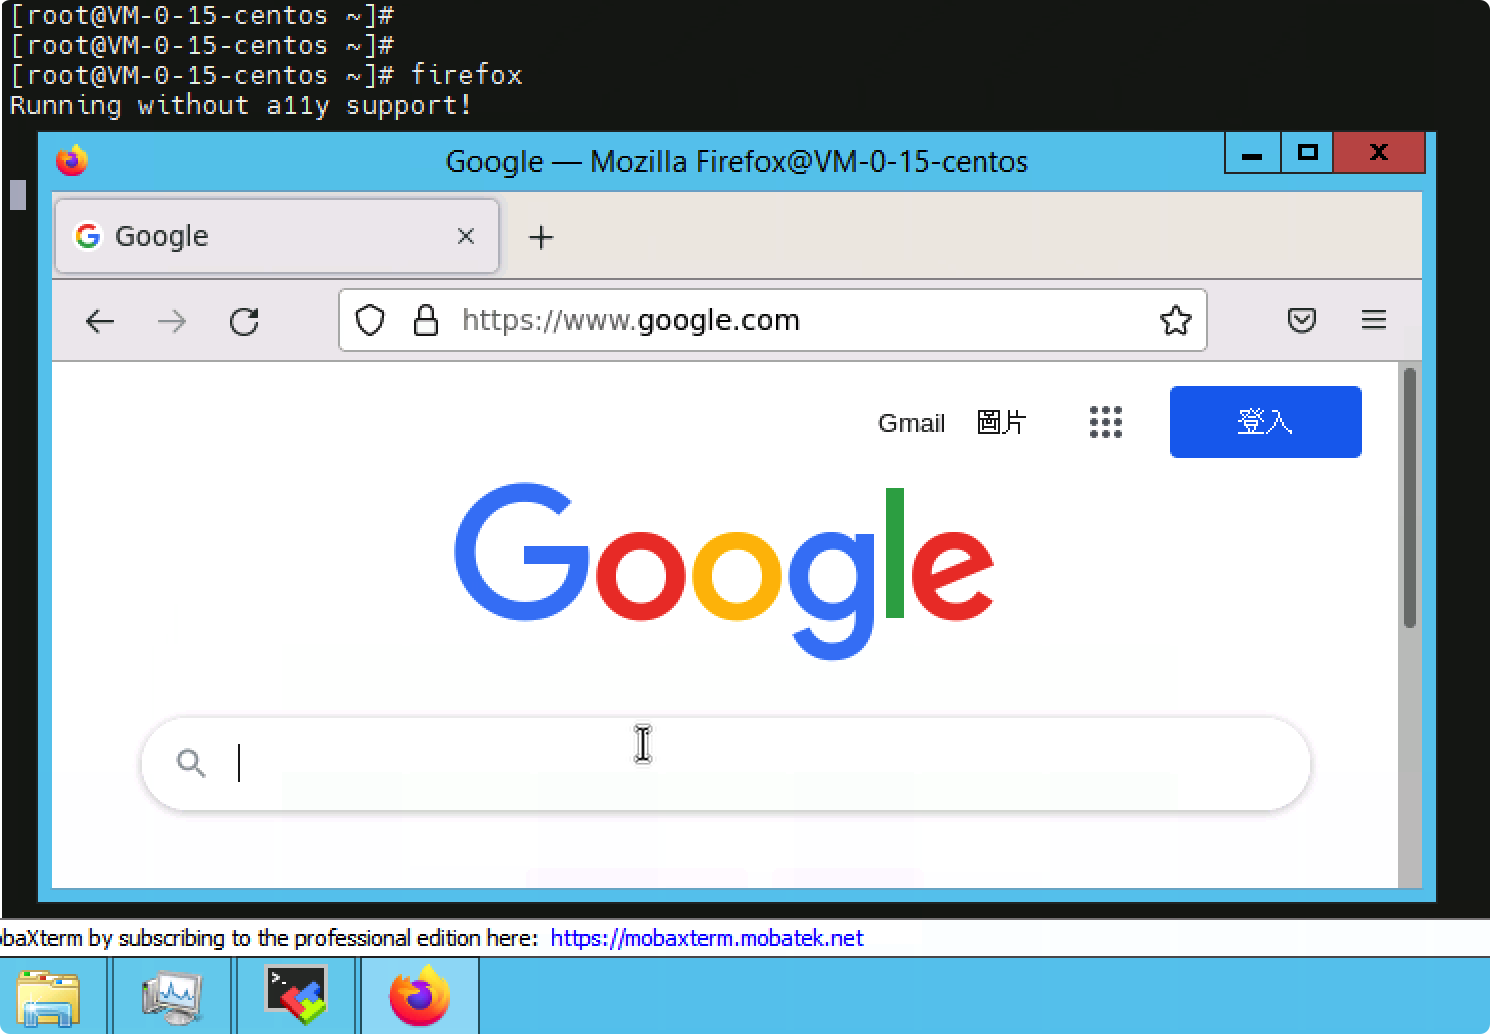Maximize the Firefox window
The height and width of the screenshot is (1034, 1490).
click(1307, 153)
